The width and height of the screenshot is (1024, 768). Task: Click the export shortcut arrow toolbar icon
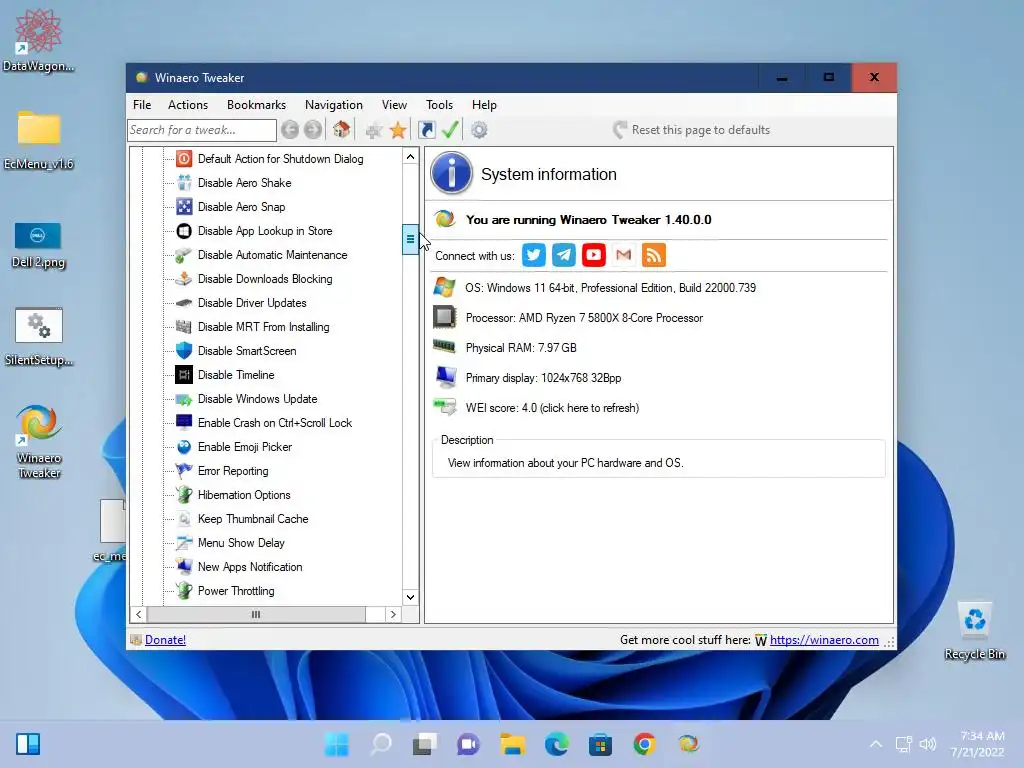tap(426, 130)
